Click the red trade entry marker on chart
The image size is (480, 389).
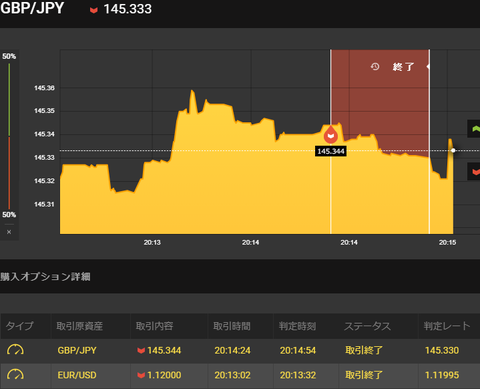[x=331, y=135]
